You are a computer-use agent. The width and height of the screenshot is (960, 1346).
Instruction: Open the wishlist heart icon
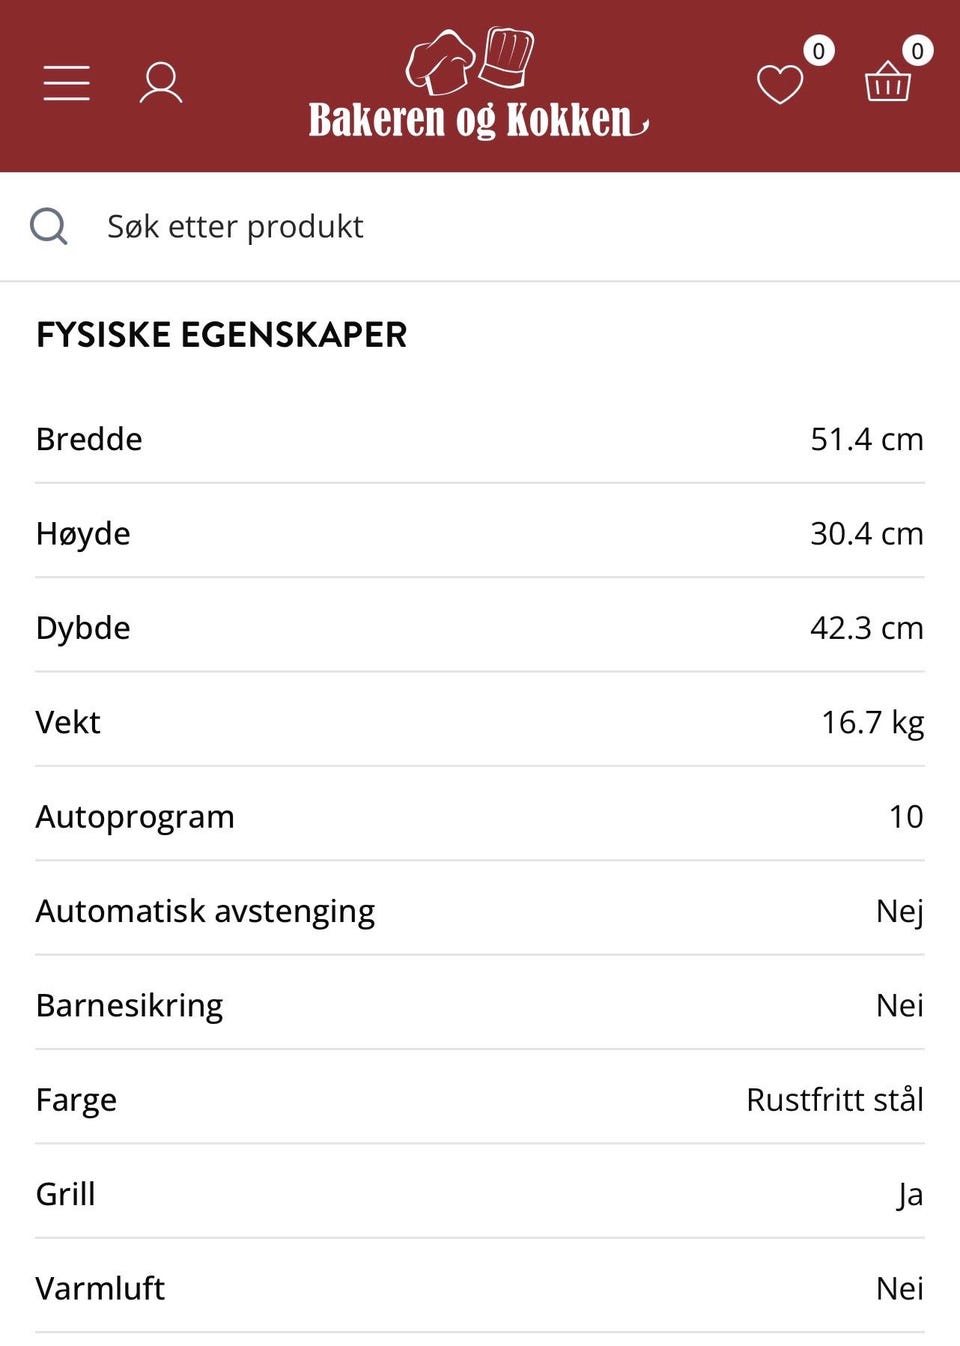pyautogui.click(x=780, y=84)
